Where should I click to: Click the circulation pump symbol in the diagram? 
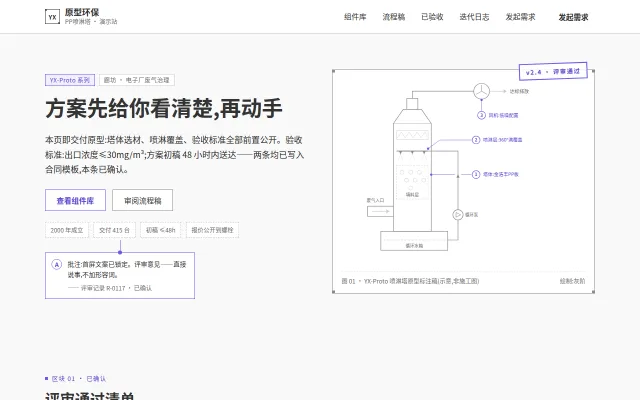(458, 214)
